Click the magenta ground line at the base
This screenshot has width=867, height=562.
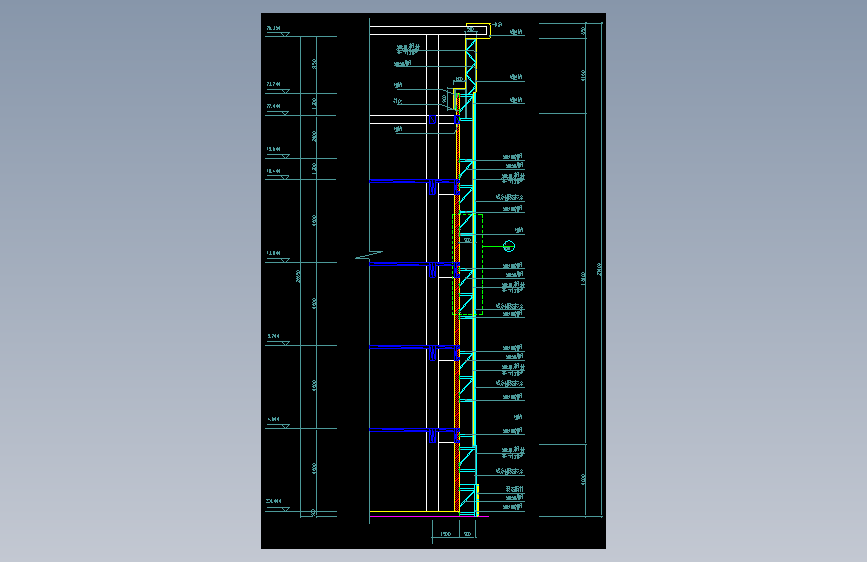[x=429, y=517]
